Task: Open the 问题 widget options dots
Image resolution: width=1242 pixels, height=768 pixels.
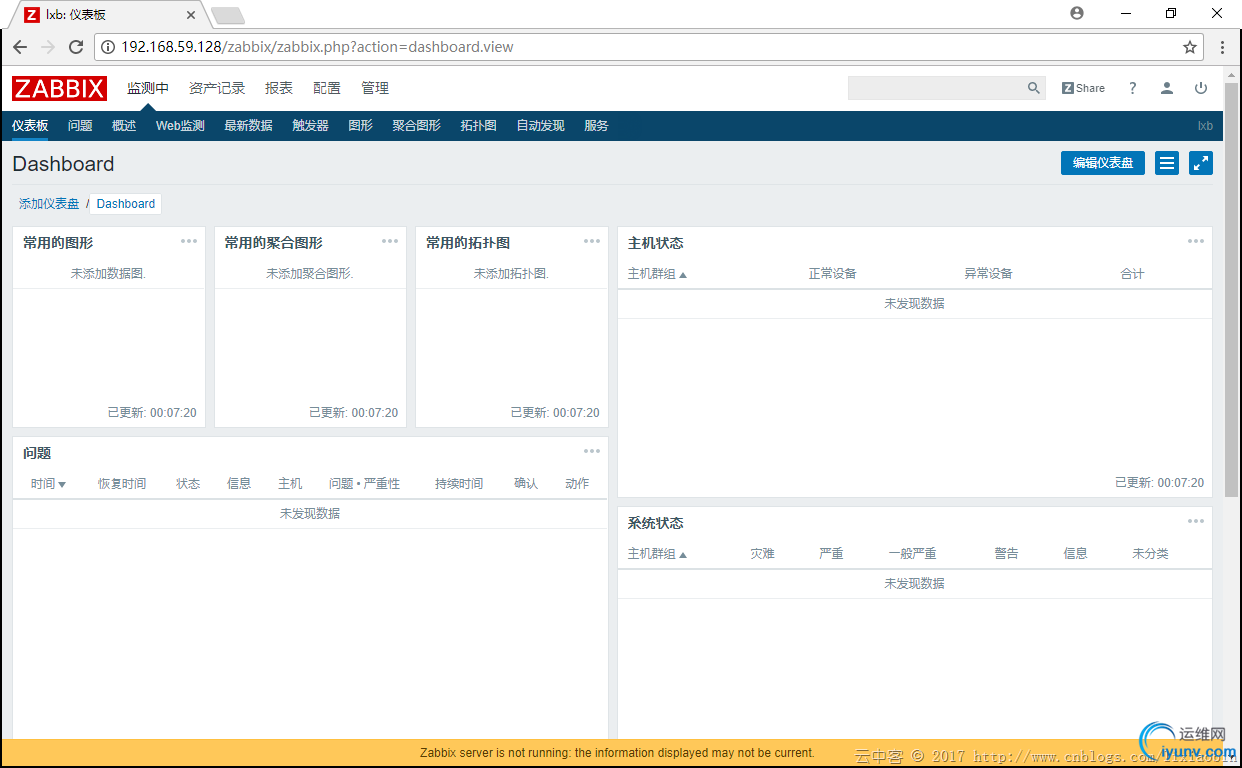Action: tap(592, 451)
